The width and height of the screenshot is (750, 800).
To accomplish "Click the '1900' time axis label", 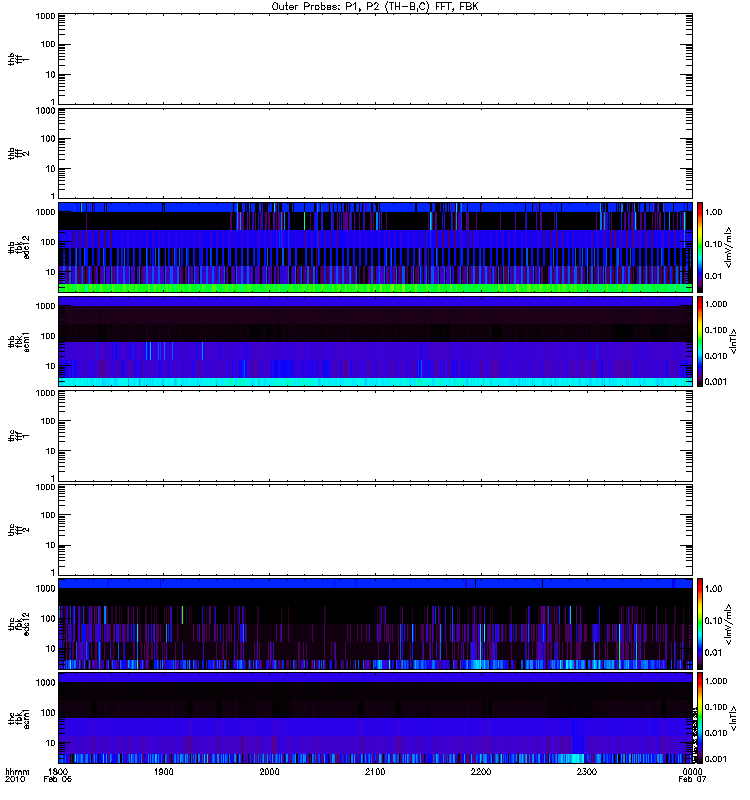I will (x=163, y=771).
